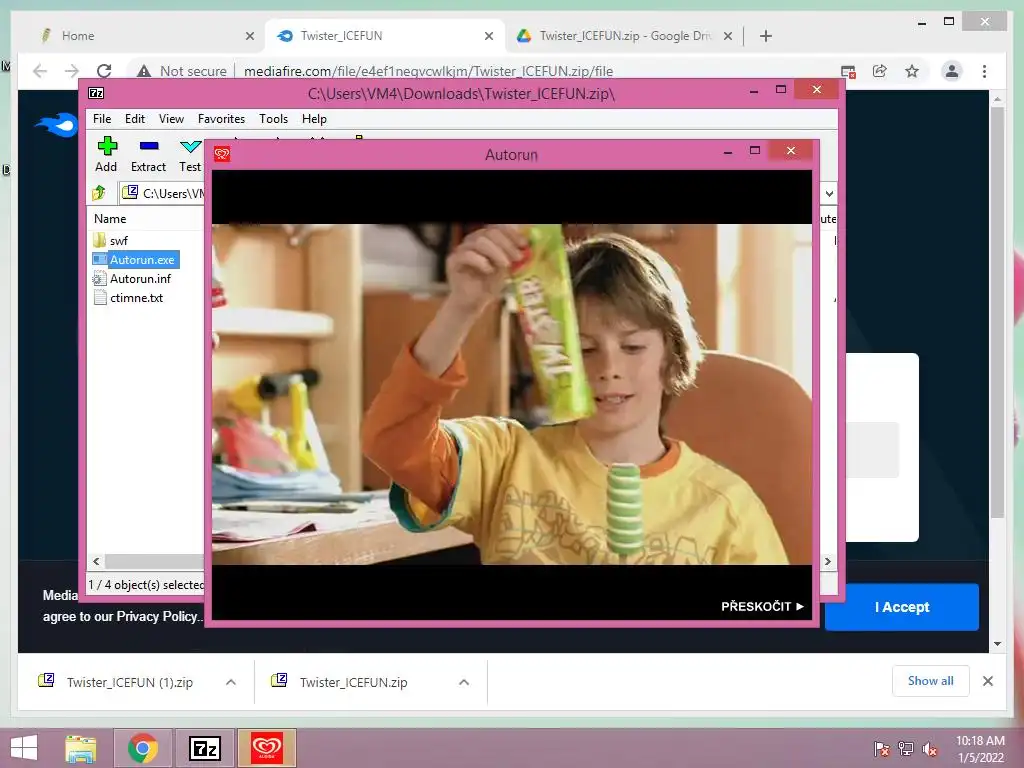Viewport: 1024px width, 768px height.
Task: Open the 7-Zip View menu
Action: (x=171, y=119)
